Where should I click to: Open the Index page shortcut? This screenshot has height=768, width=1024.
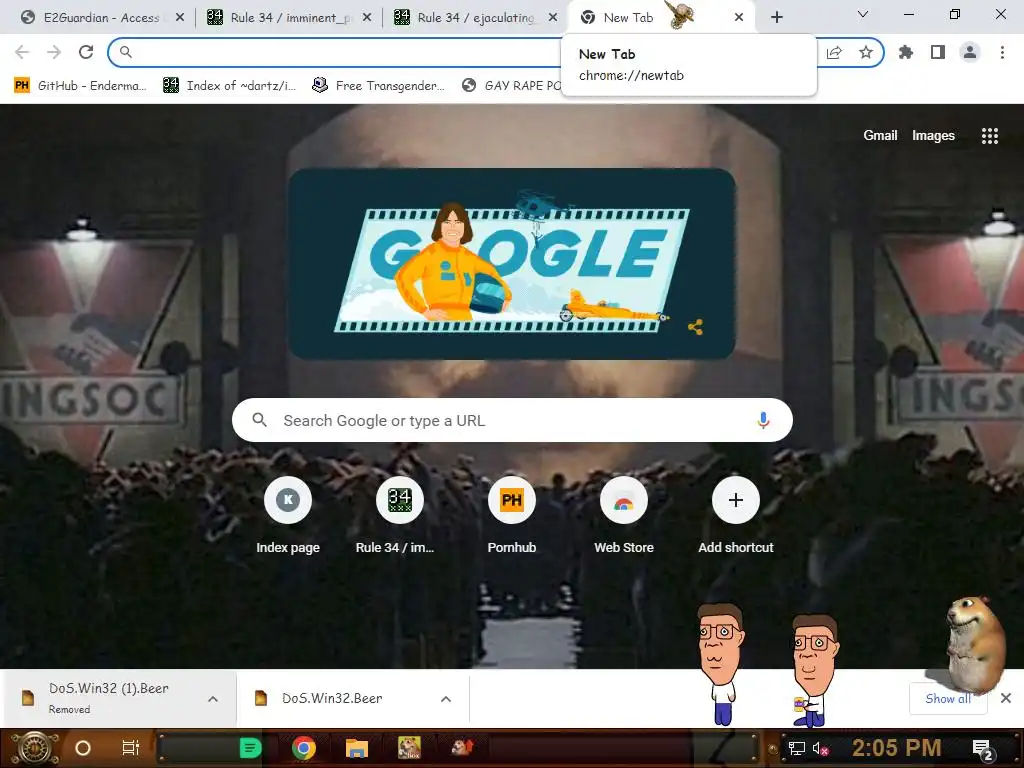288,516
